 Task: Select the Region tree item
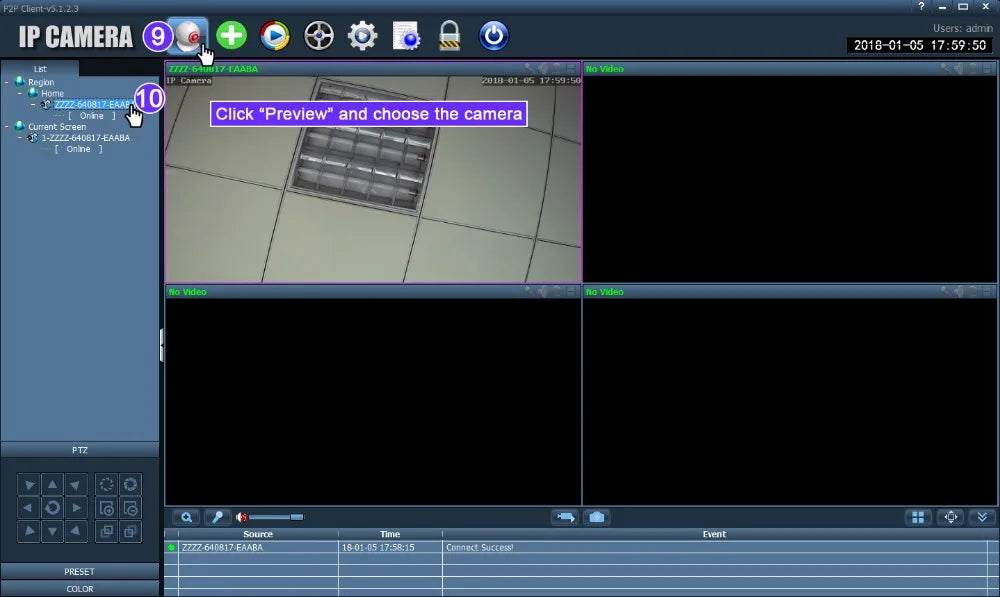[41, 82]
